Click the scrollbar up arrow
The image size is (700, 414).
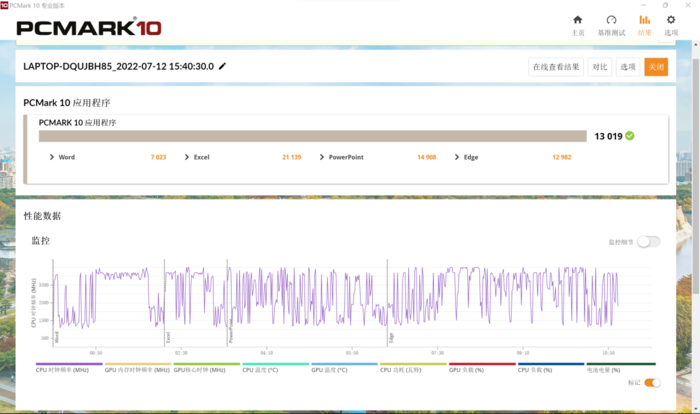(696, 45)
